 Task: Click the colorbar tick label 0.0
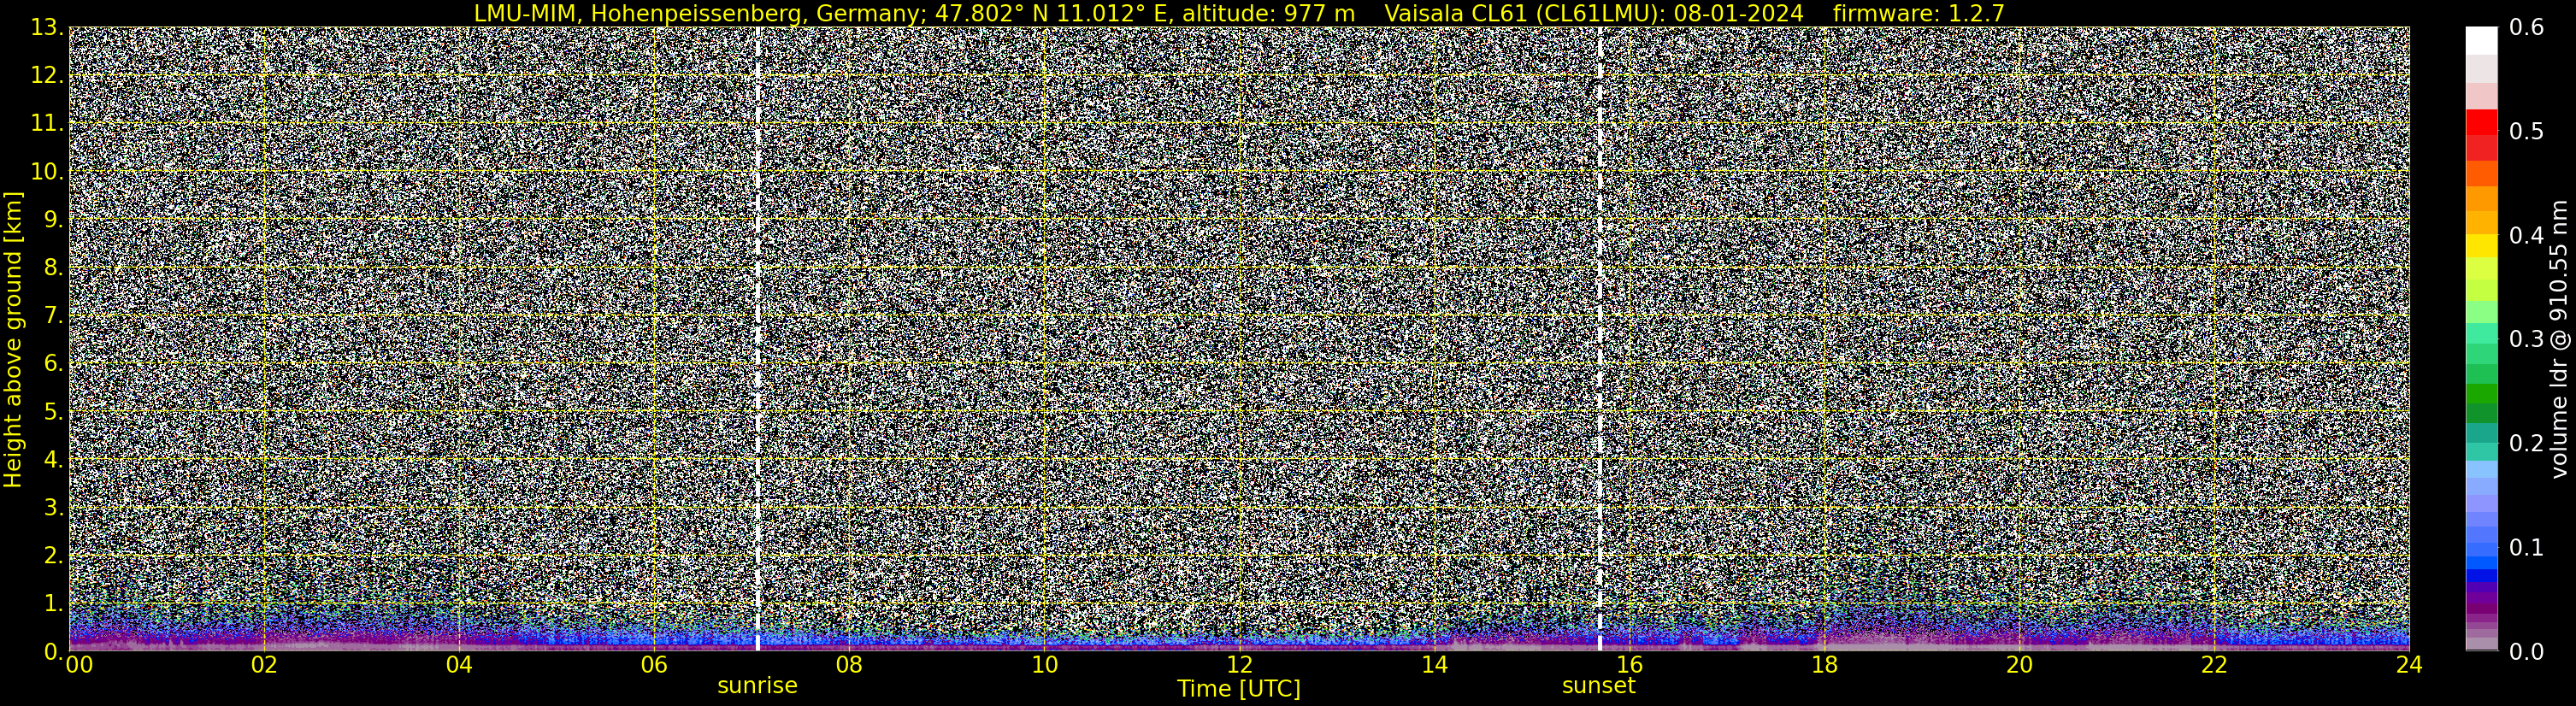(x=2526, y=652)
